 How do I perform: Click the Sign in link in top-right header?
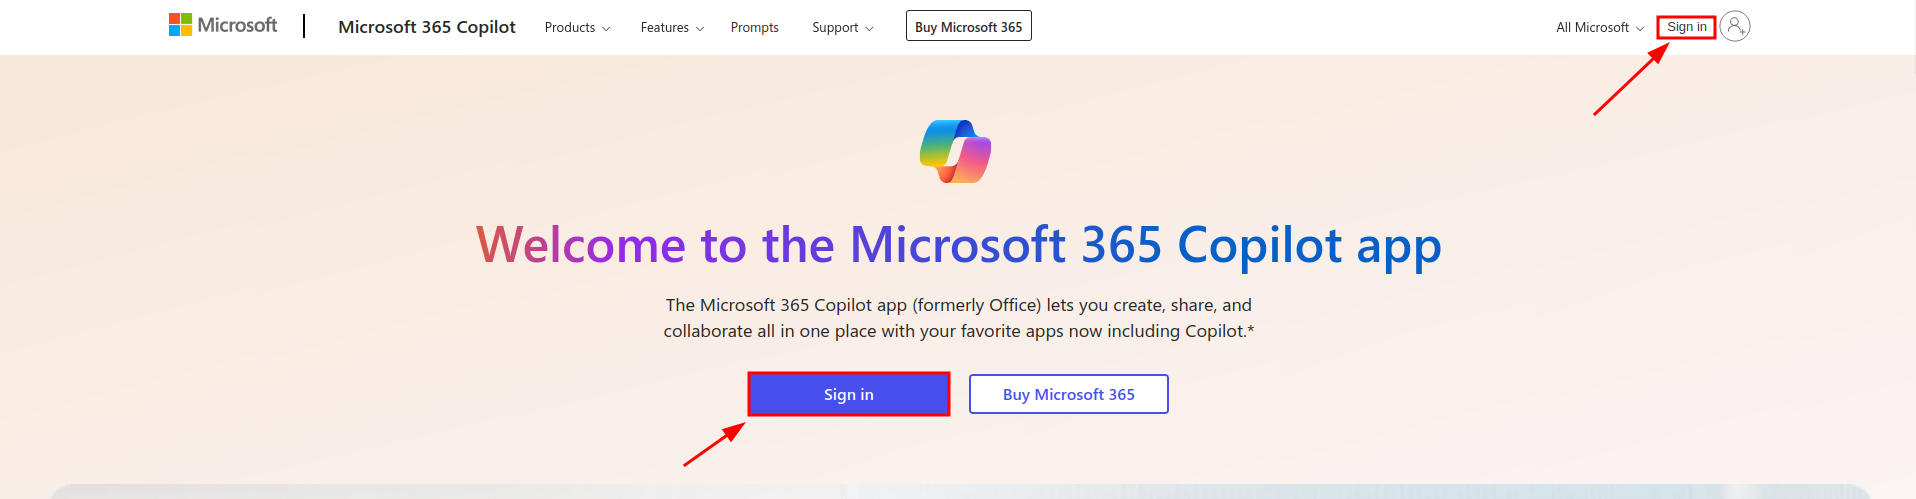pyautogui.click(x=1686, y=27)
